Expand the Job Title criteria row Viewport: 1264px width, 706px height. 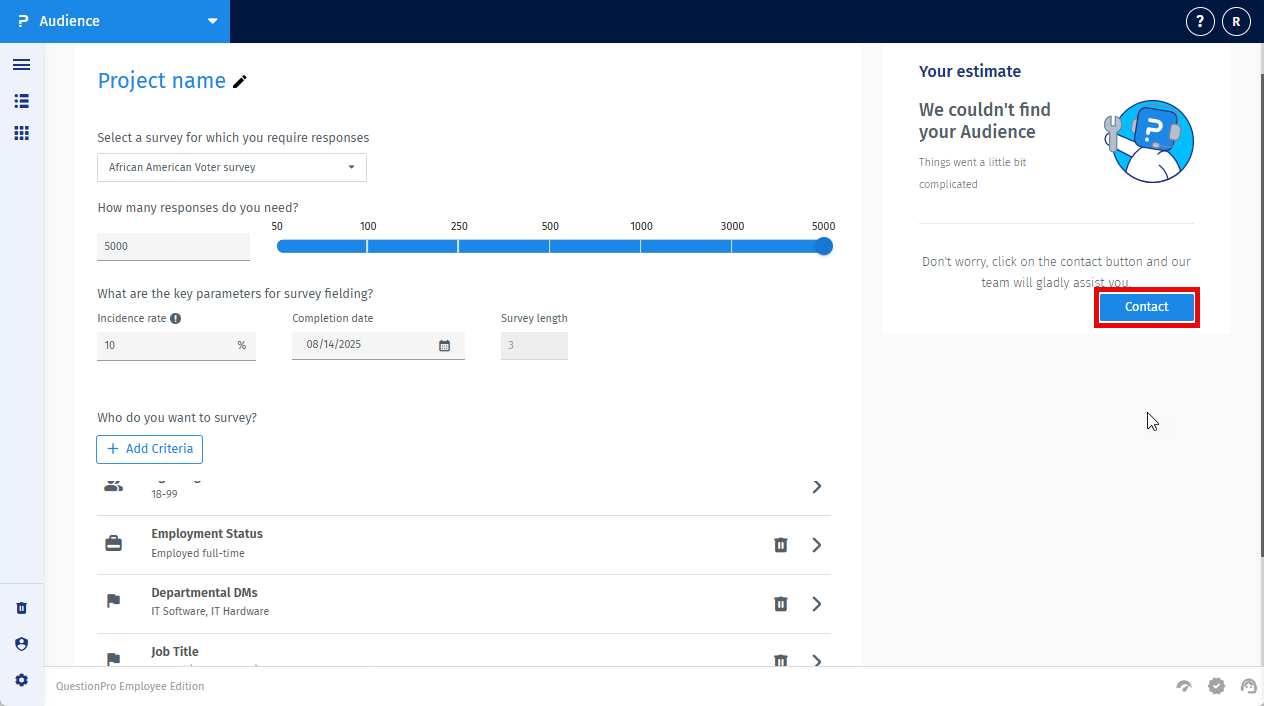[817, 661]
